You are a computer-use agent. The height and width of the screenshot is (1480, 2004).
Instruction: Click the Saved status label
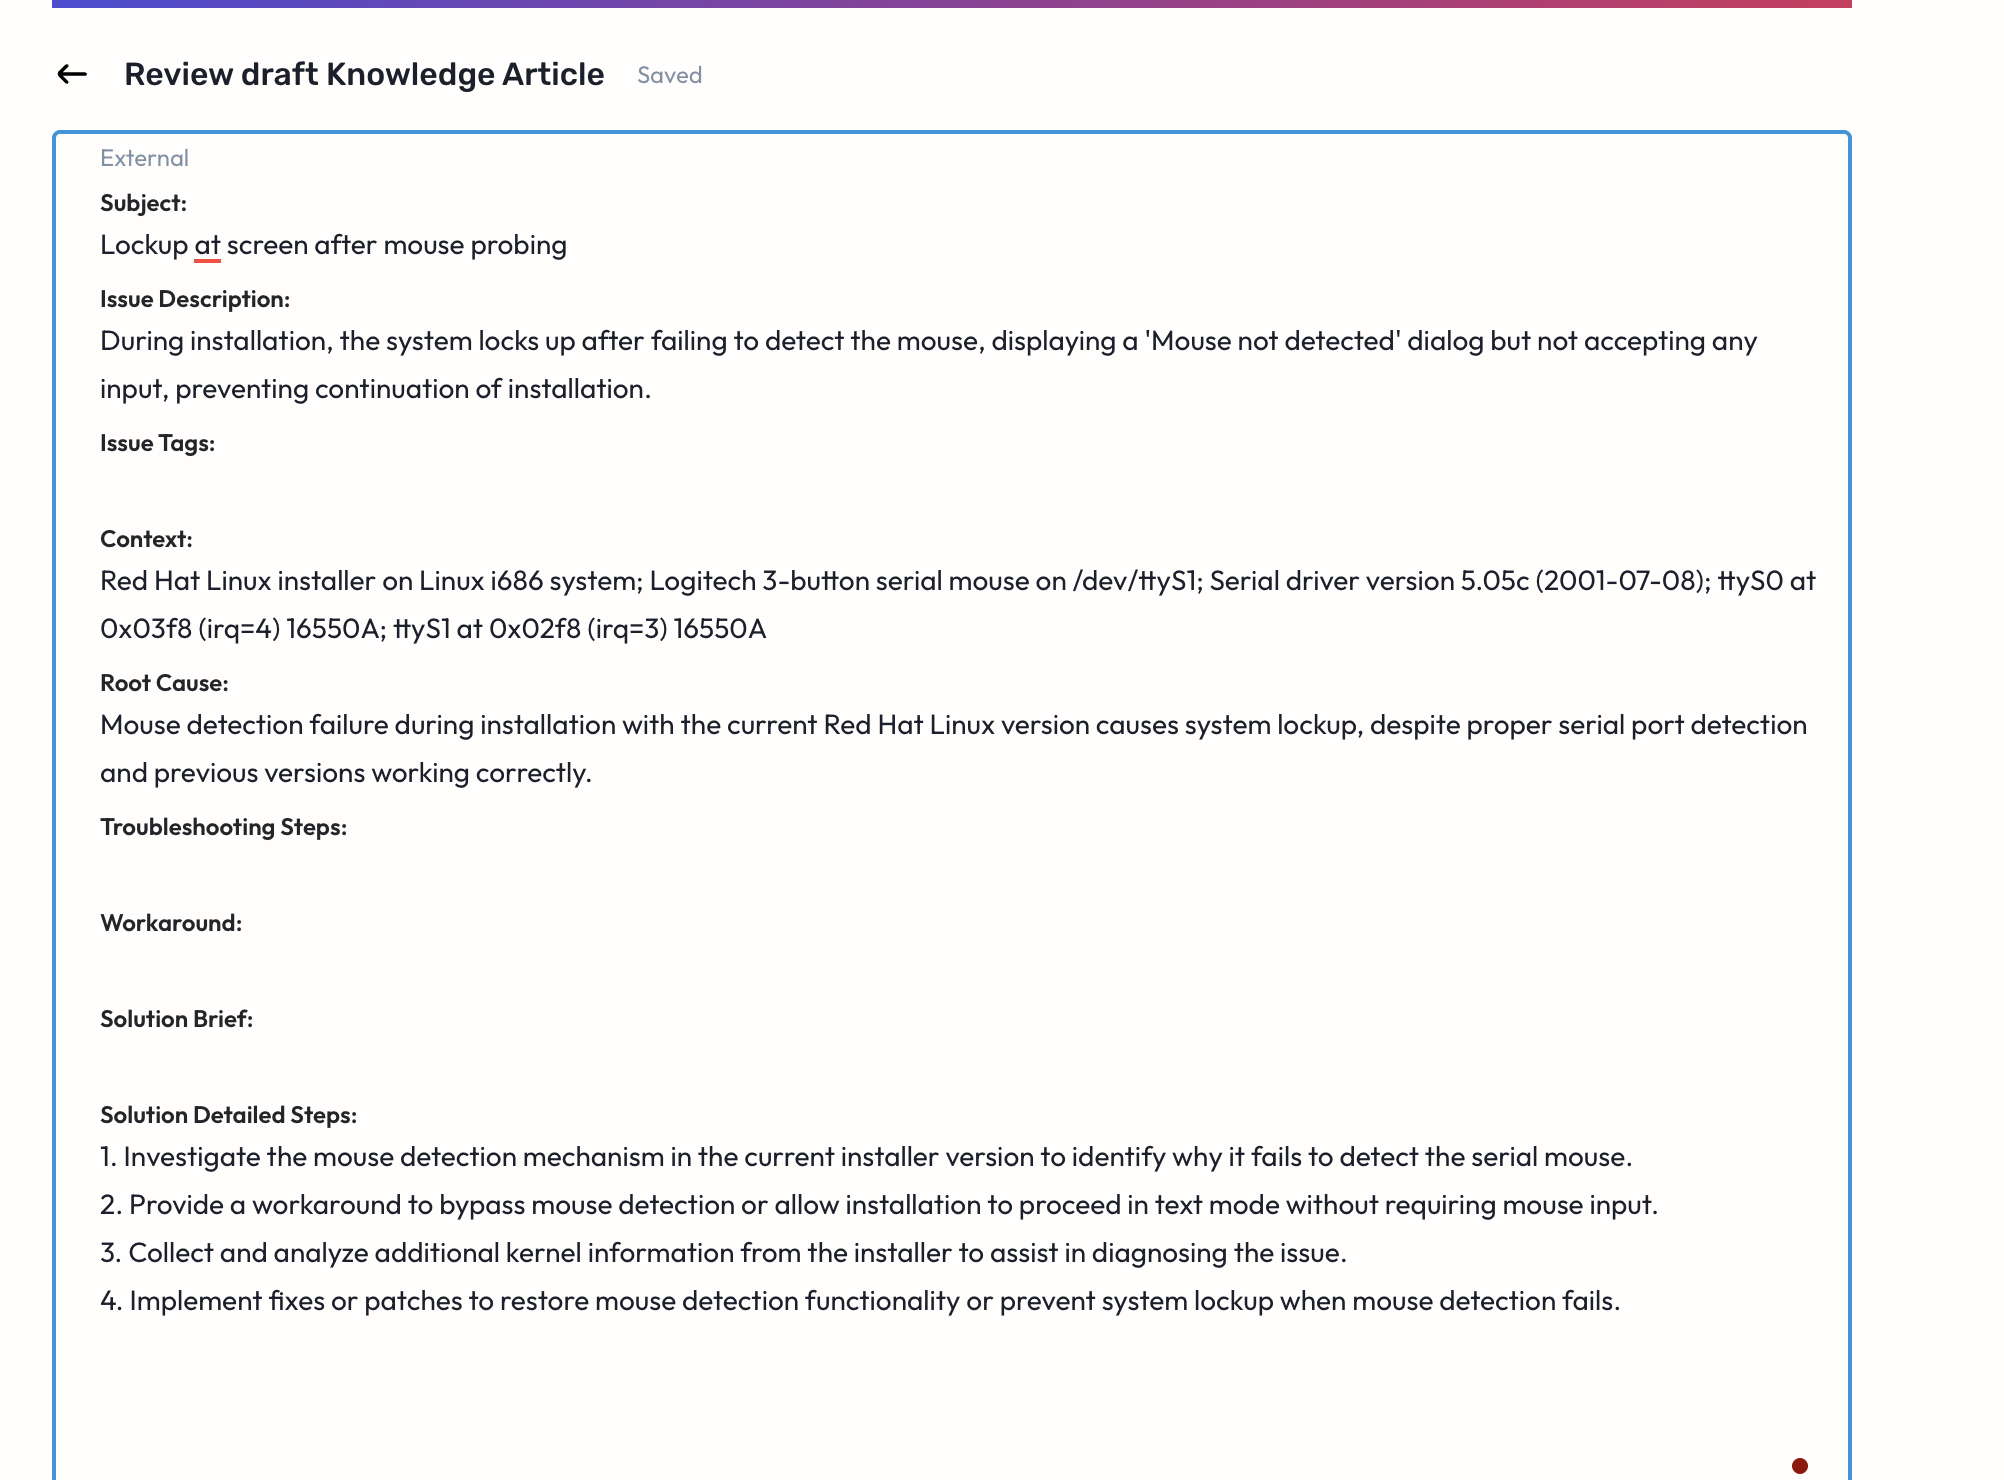(x=669, y=75)
